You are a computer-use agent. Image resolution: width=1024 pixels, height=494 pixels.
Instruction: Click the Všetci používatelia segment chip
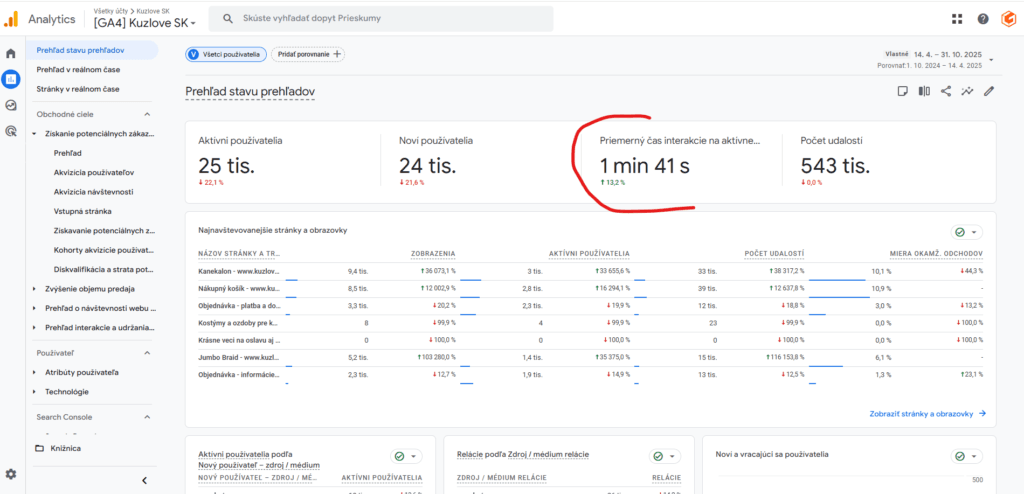point(226,54)
